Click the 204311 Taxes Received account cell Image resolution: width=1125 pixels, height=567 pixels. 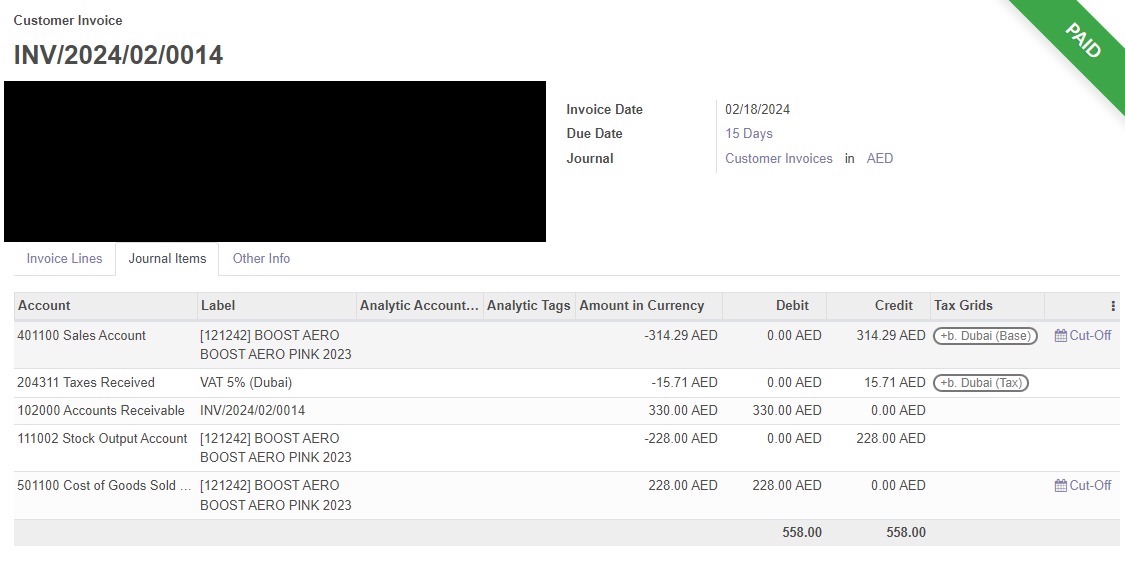(x=86, y=383)
